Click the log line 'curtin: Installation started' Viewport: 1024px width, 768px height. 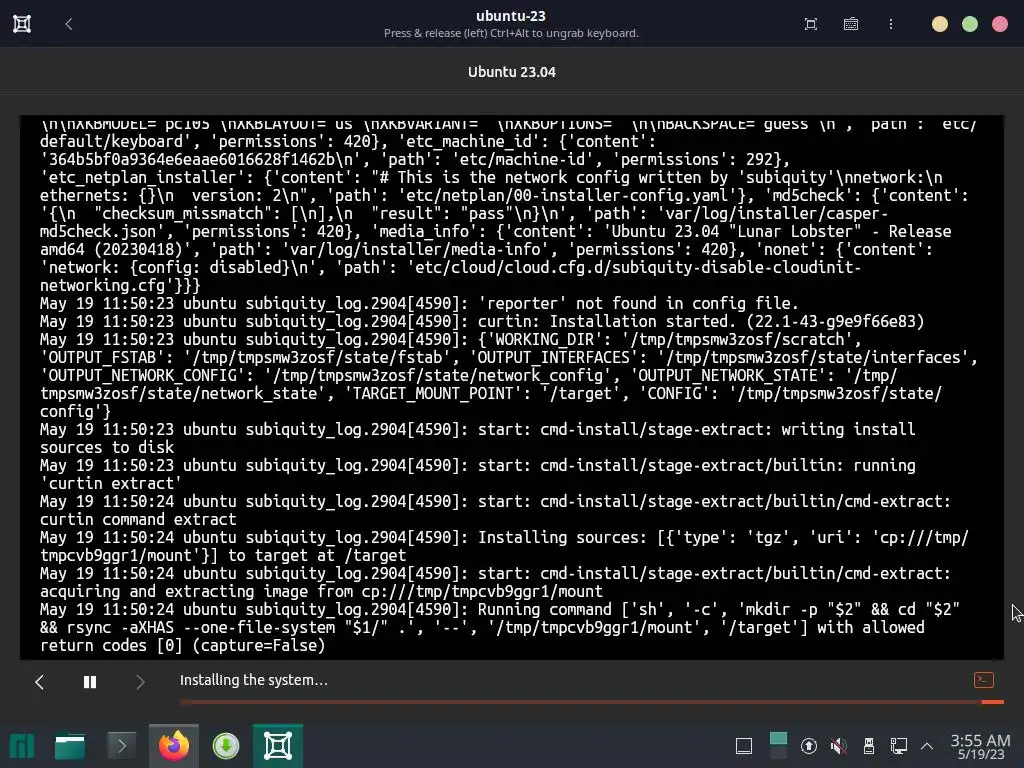pyautogui.click(x=482, y=321)
